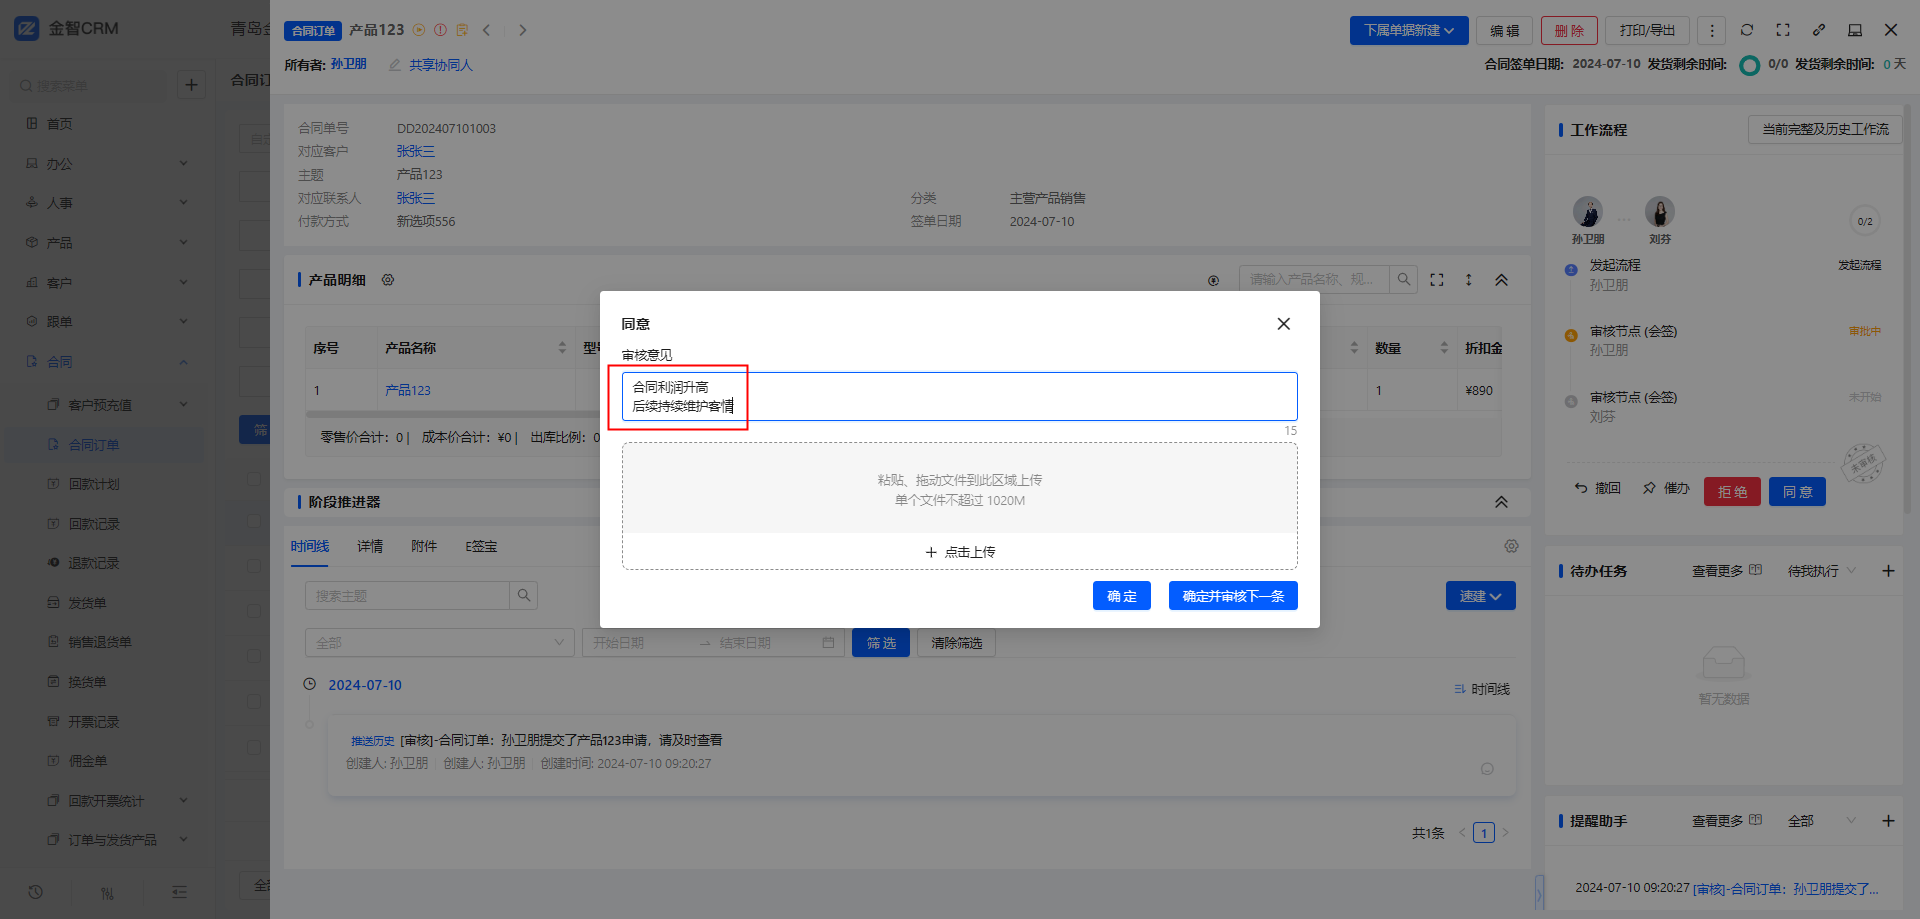
Task: Click the sidebar plus add icon
Action: click(191, 85)
